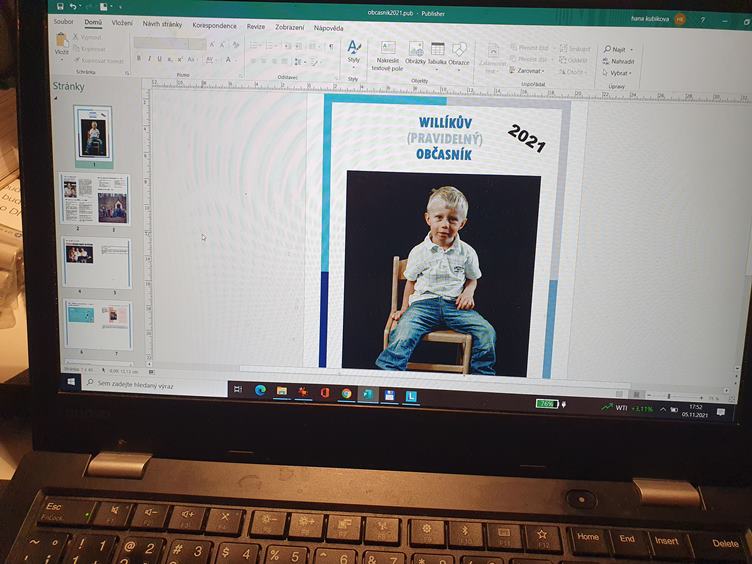Select pages 2-3 spread thumbnail

point(95,200)
